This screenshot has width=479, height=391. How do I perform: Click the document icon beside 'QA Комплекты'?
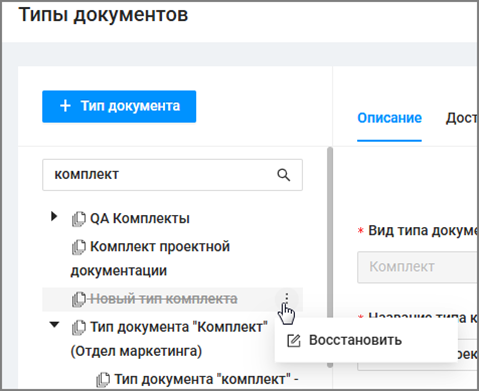click(79, 219)
